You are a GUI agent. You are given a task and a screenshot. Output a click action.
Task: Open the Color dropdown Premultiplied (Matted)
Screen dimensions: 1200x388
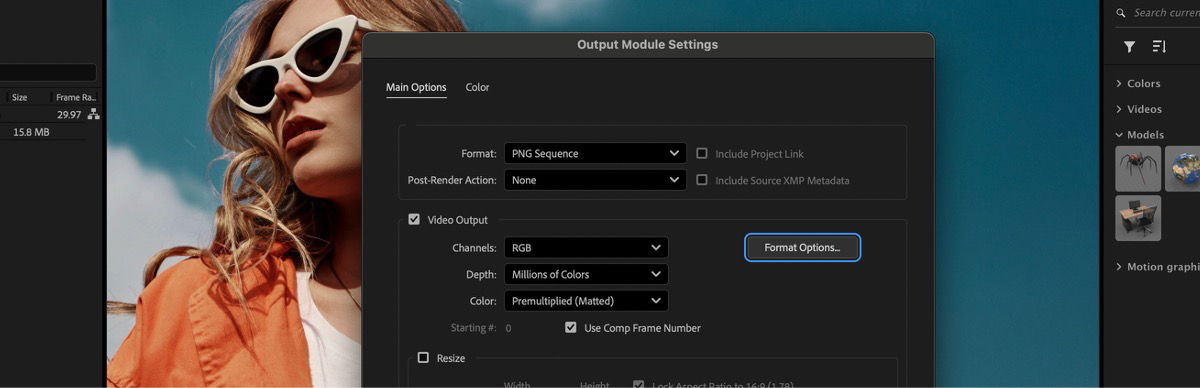(x=586, y=301)
